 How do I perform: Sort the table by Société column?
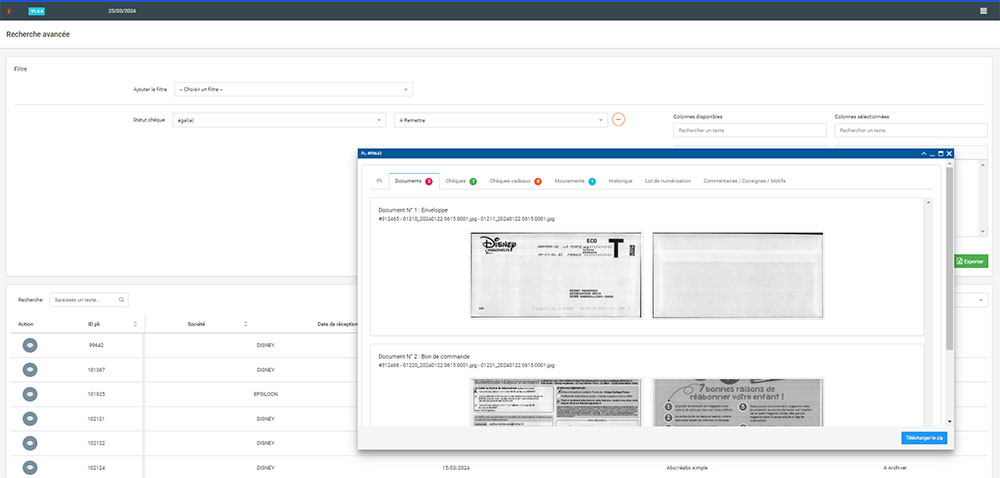245,324
